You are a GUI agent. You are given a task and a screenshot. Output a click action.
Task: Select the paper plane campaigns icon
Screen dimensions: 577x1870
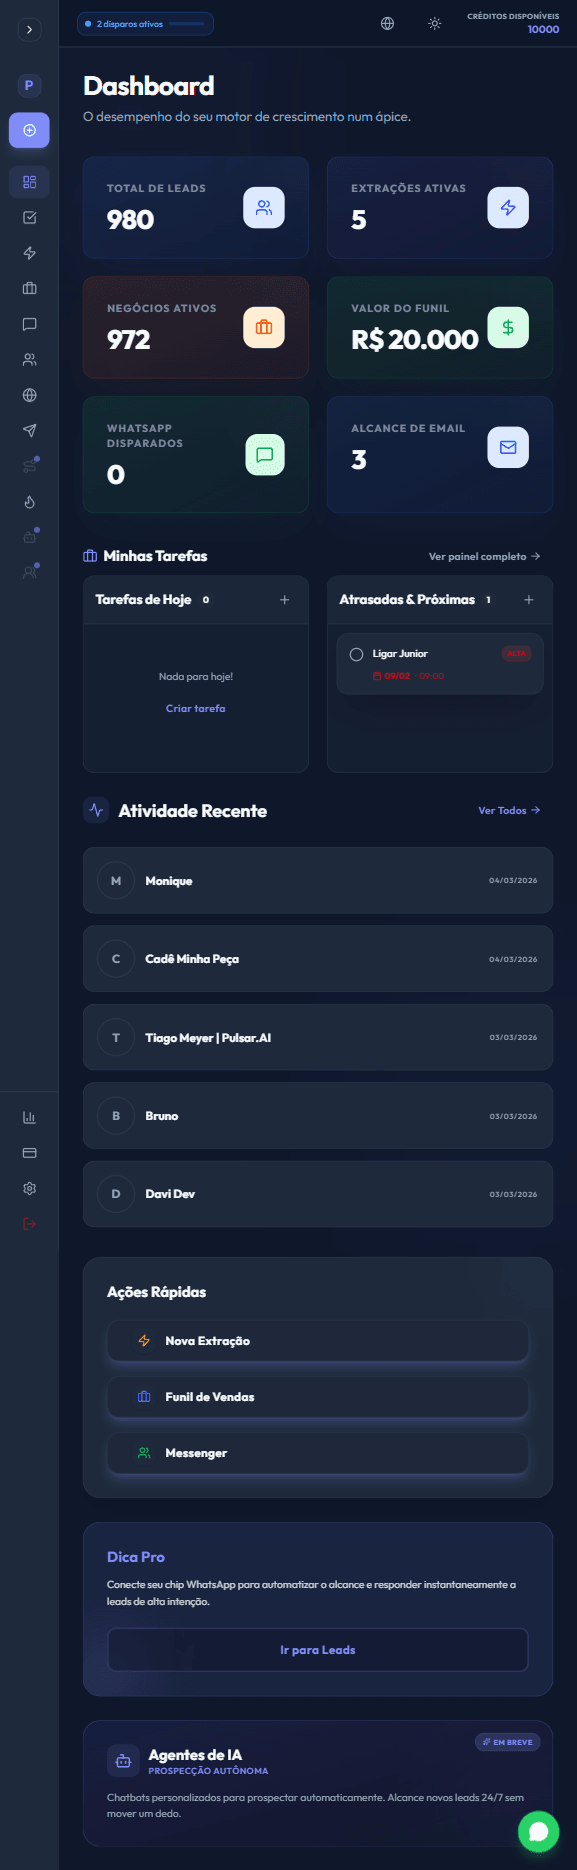29,430
